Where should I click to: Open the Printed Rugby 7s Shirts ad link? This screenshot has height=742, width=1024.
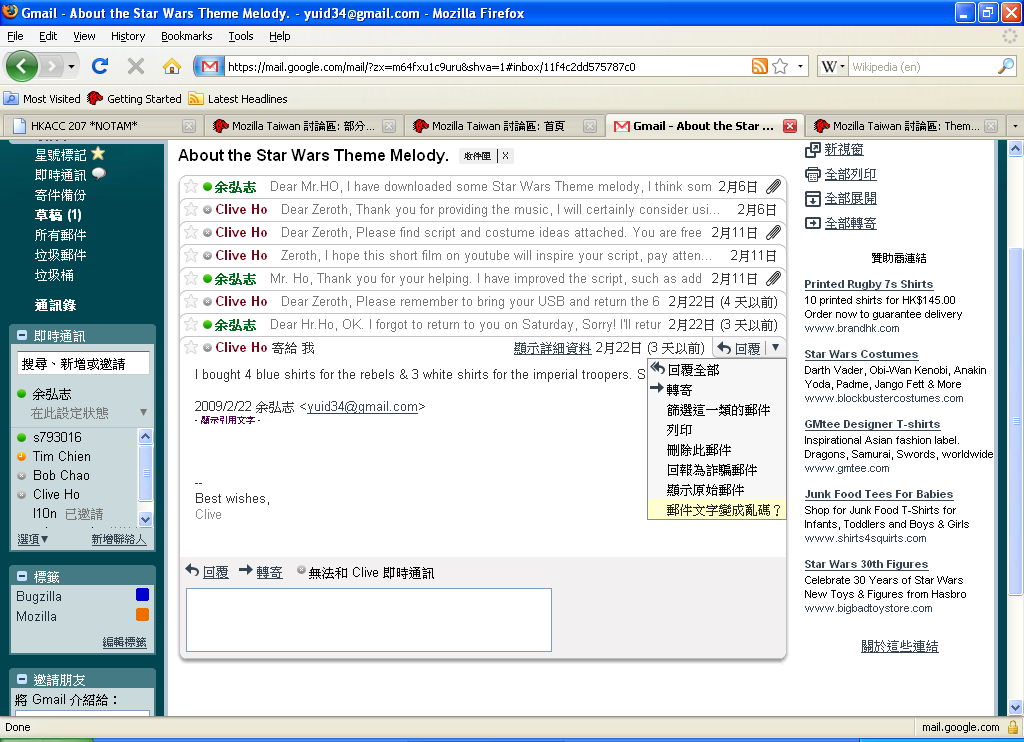[868, 284]
